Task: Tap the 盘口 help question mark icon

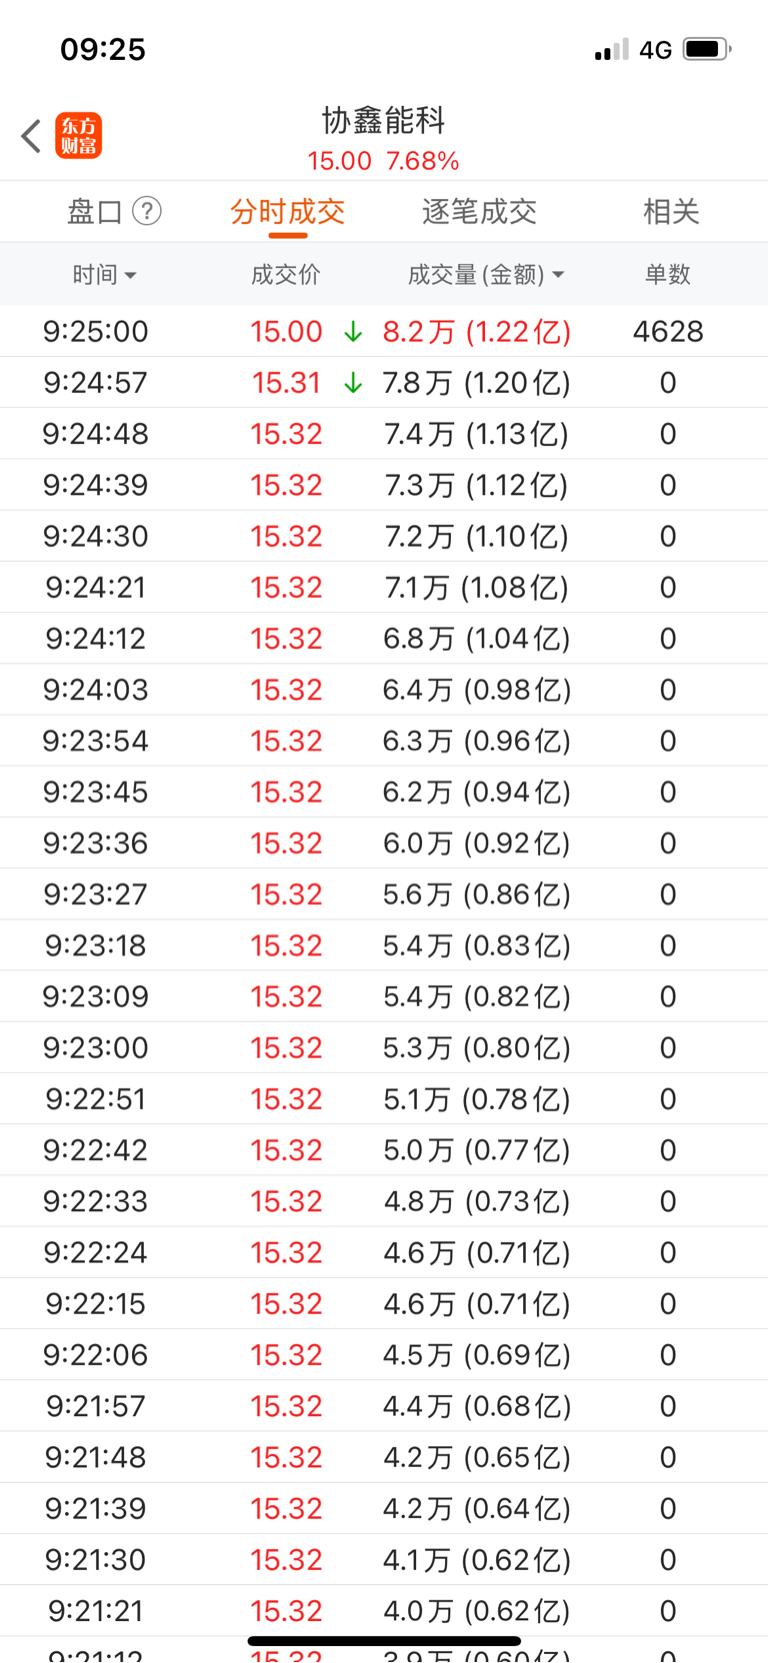Action: pos(147,211)
